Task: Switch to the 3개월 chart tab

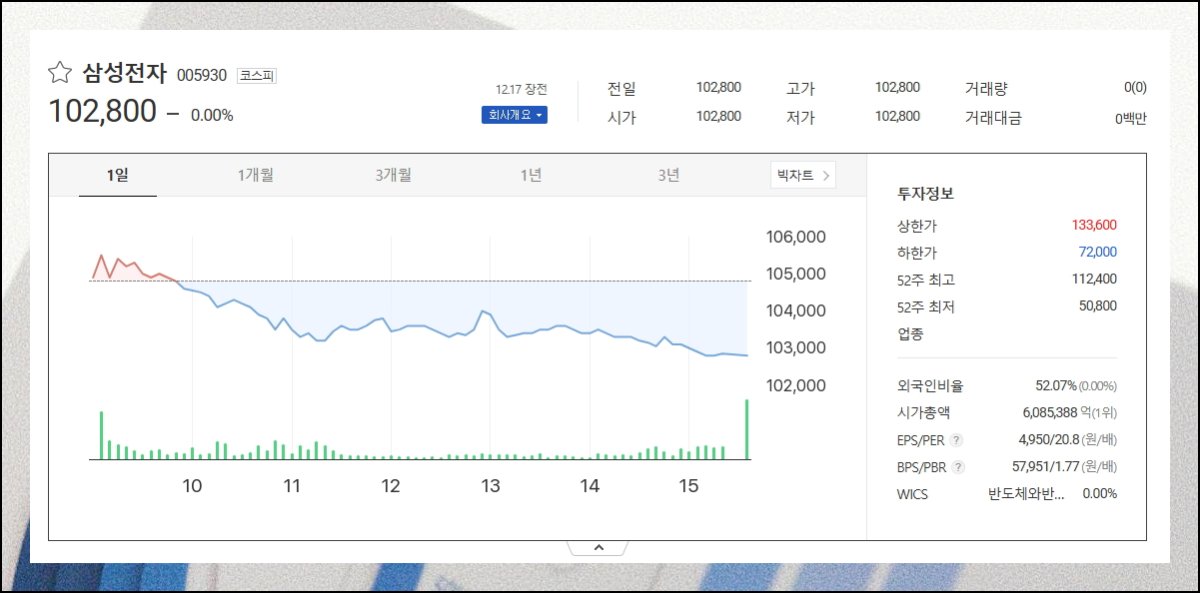Action: (394, 175)
